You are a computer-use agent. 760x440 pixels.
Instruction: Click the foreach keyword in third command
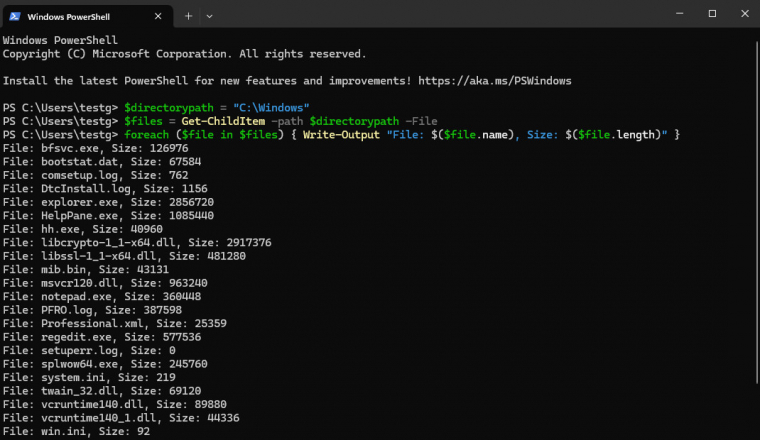pyautogui.click(x=146, y=135)
